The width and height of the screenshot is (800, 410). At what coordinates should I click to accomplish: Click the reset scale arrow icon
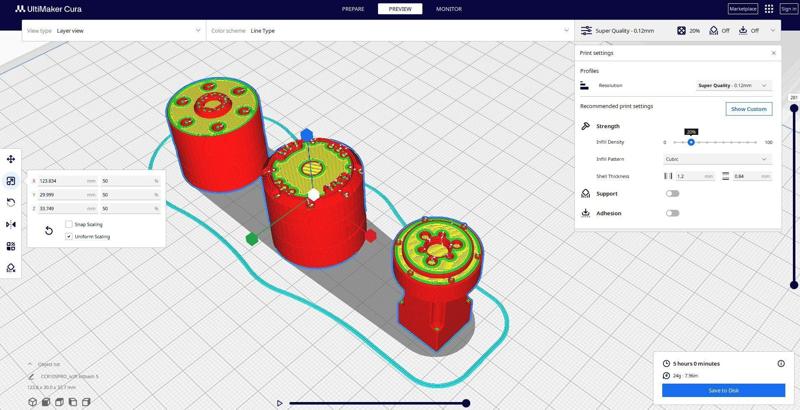point(49,231)
